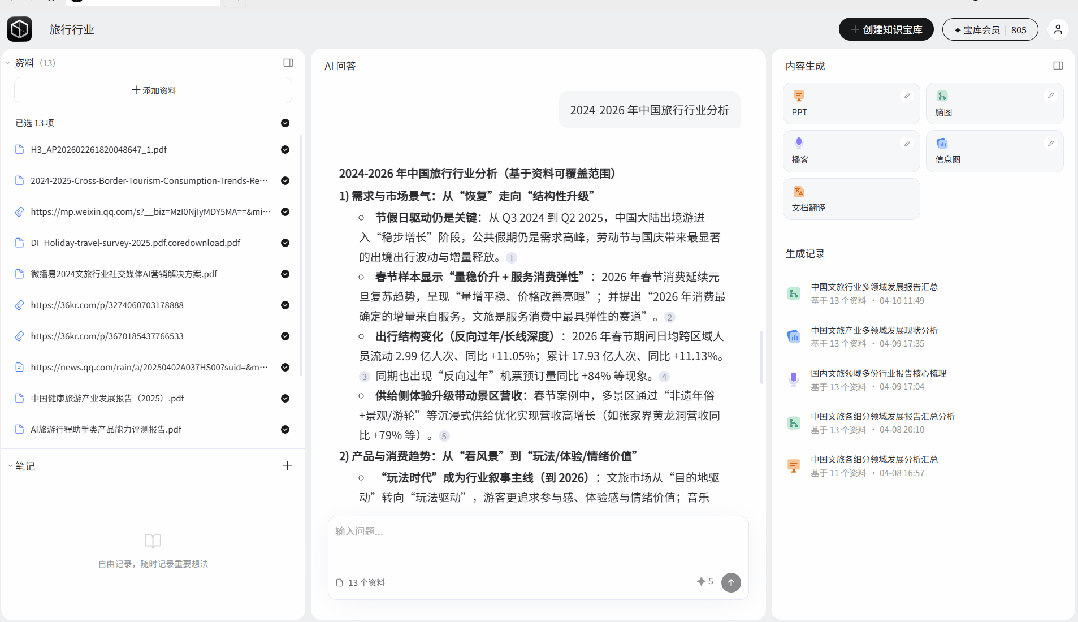Image resolution: width=1078 pixels, height=622 pixels.
Task: Click mind map icon of 04-10 11:49 record
Action: click(x=793, y=293)
